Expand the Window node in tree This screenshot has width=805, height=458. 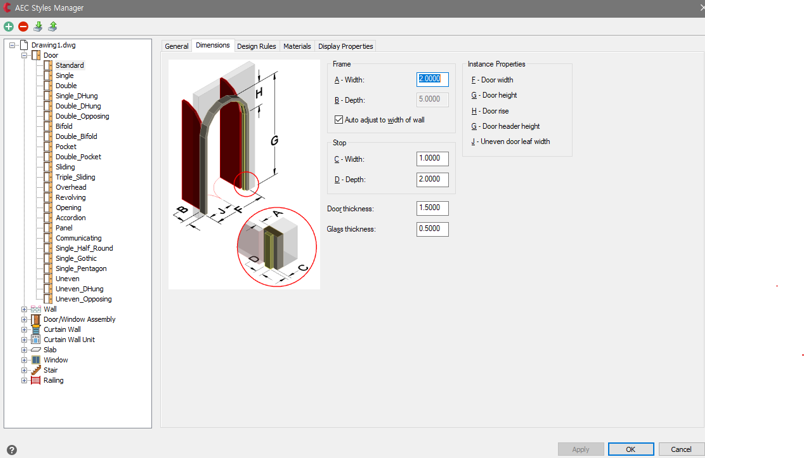[x=24, y=360]
